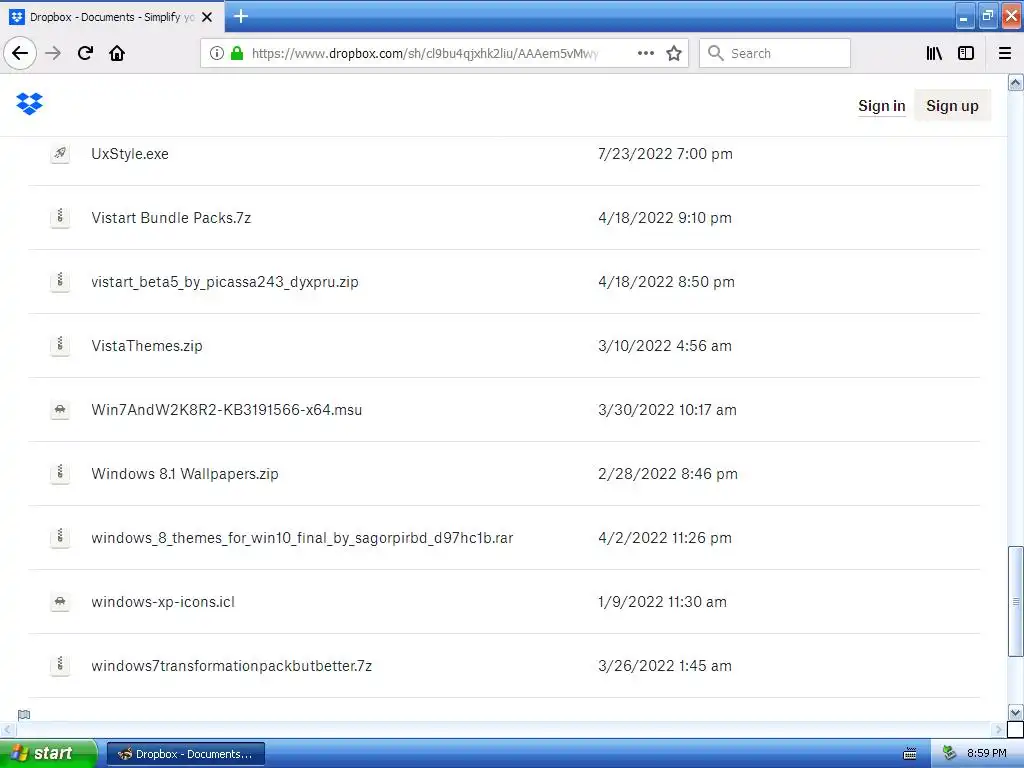Open windows-xp-icons.icl
1024x768 pixels.
(x=163, y=602)
